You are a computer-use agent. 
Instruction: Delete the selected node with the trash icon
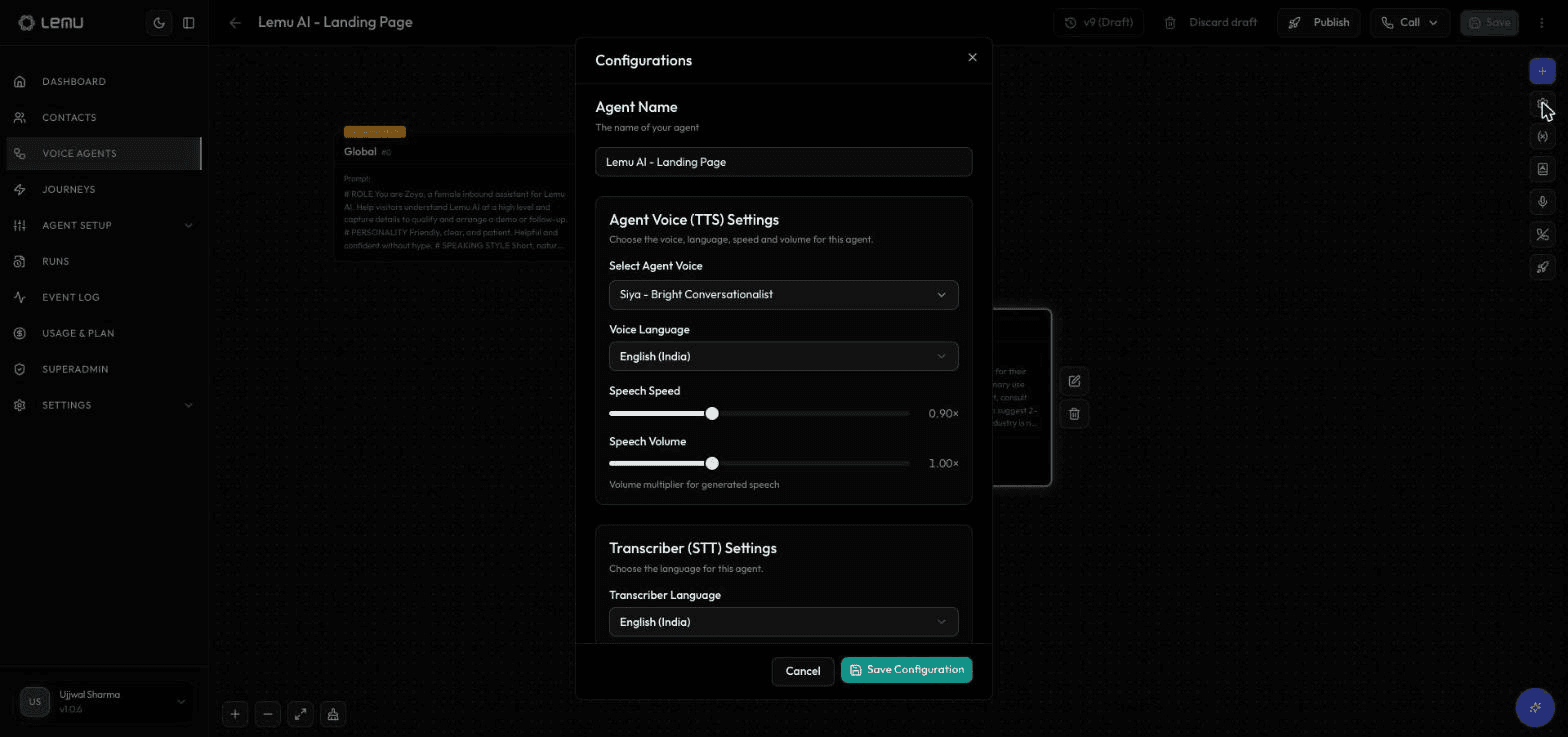(x=1074, y=414)
